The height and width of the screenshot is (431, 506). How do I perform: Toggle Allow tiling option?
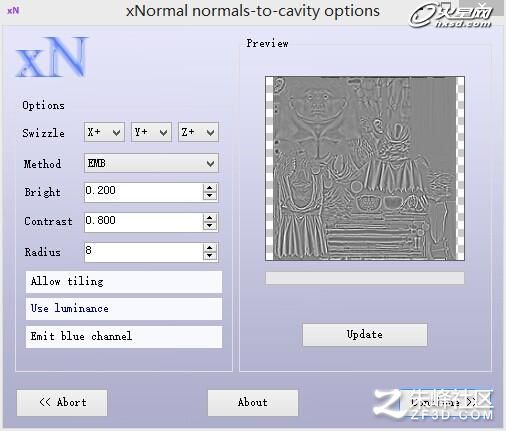point(124,282)
